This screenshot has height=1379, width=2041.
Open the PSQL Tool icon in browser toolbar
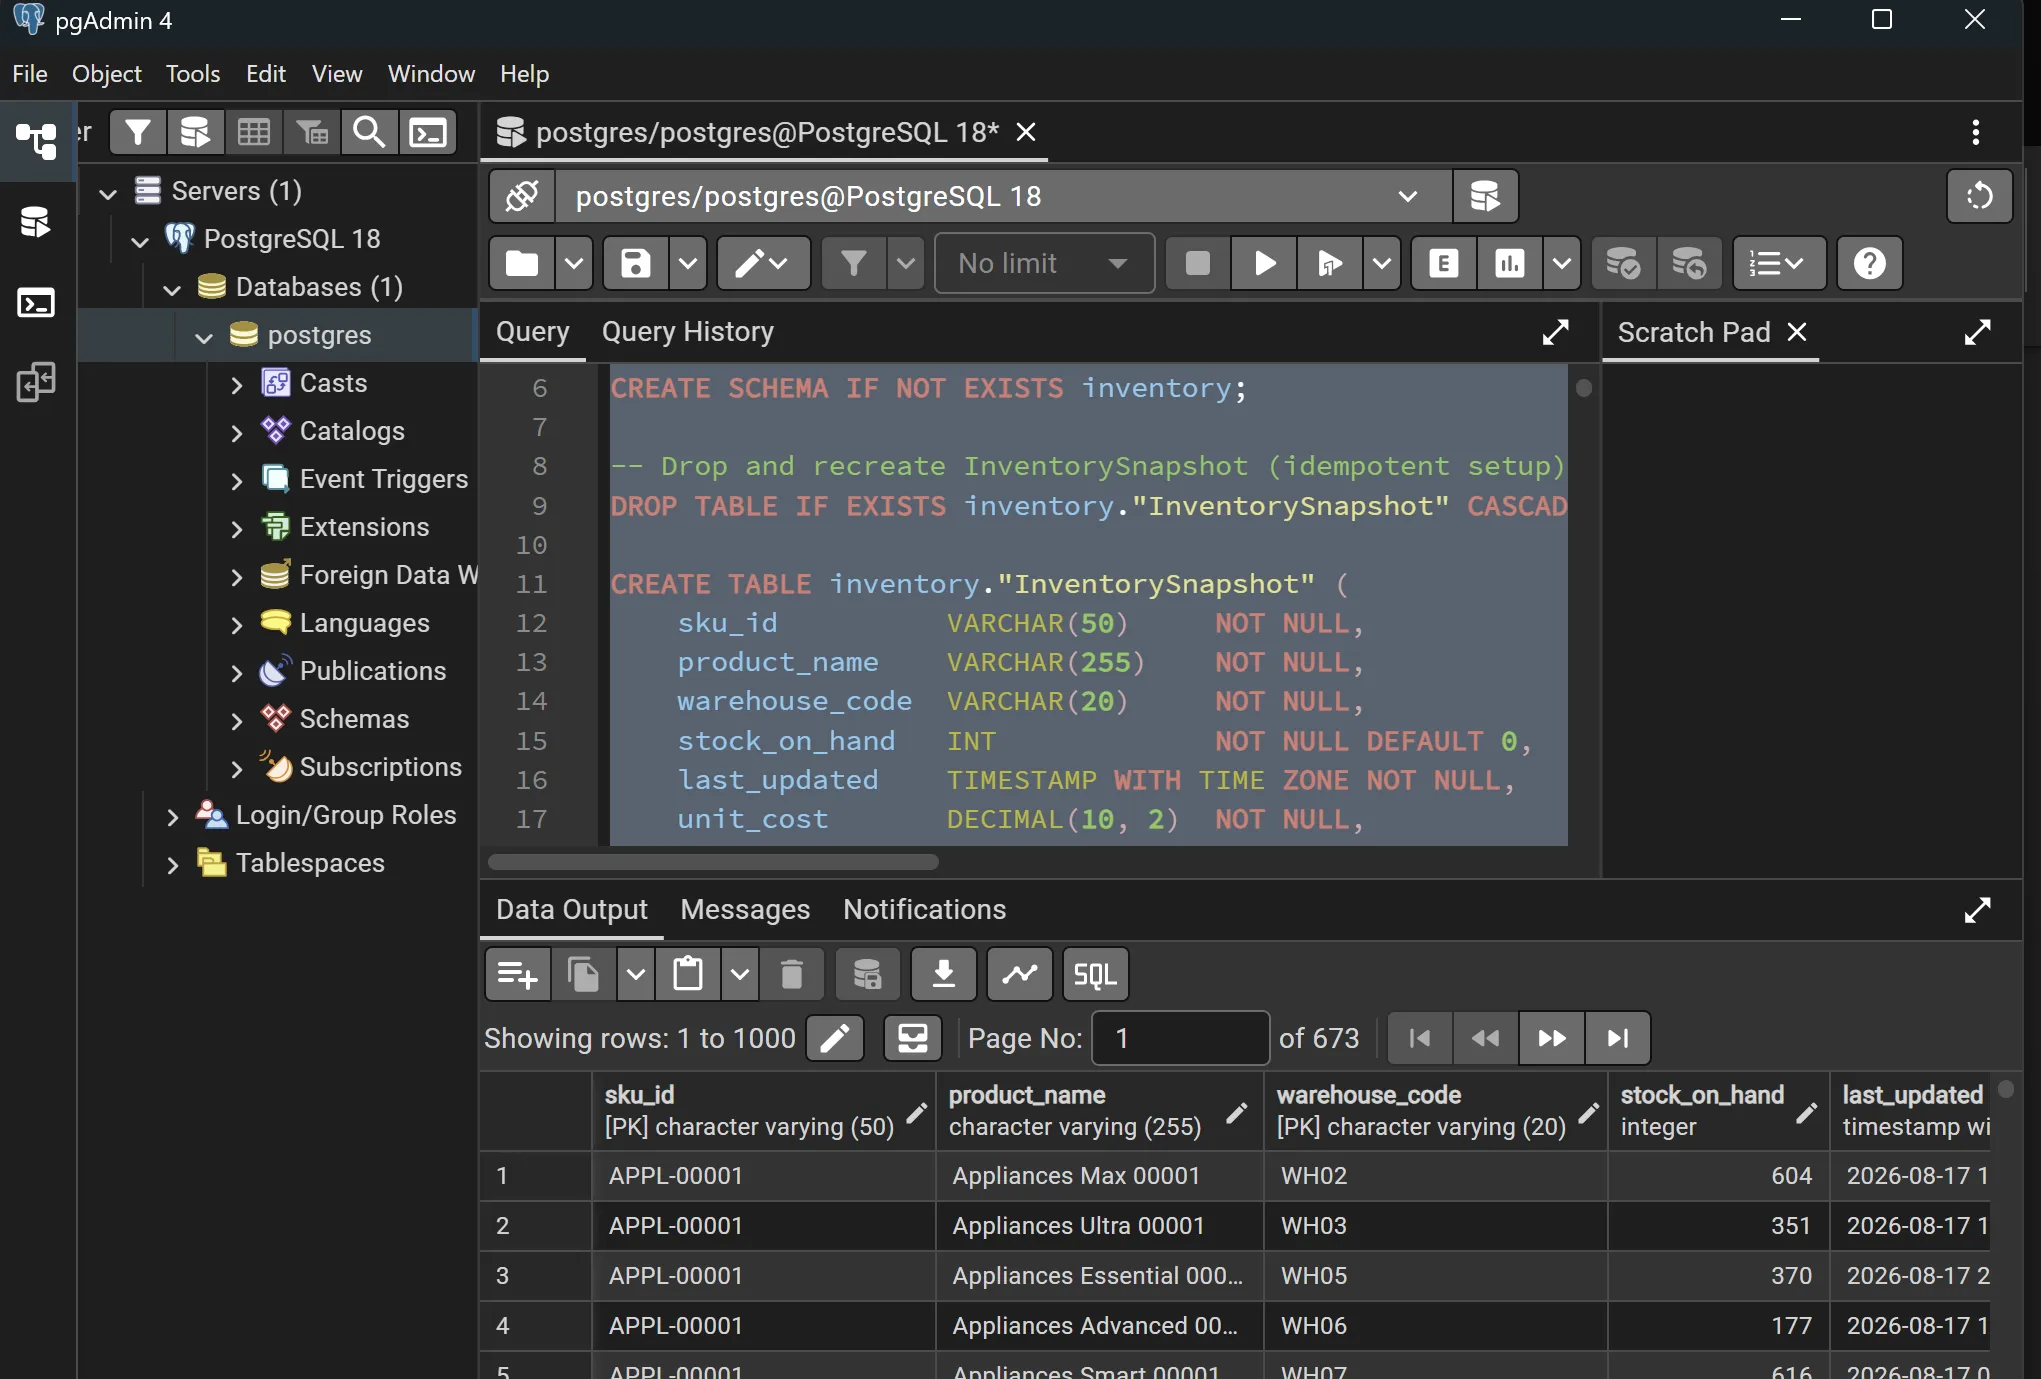428,132
